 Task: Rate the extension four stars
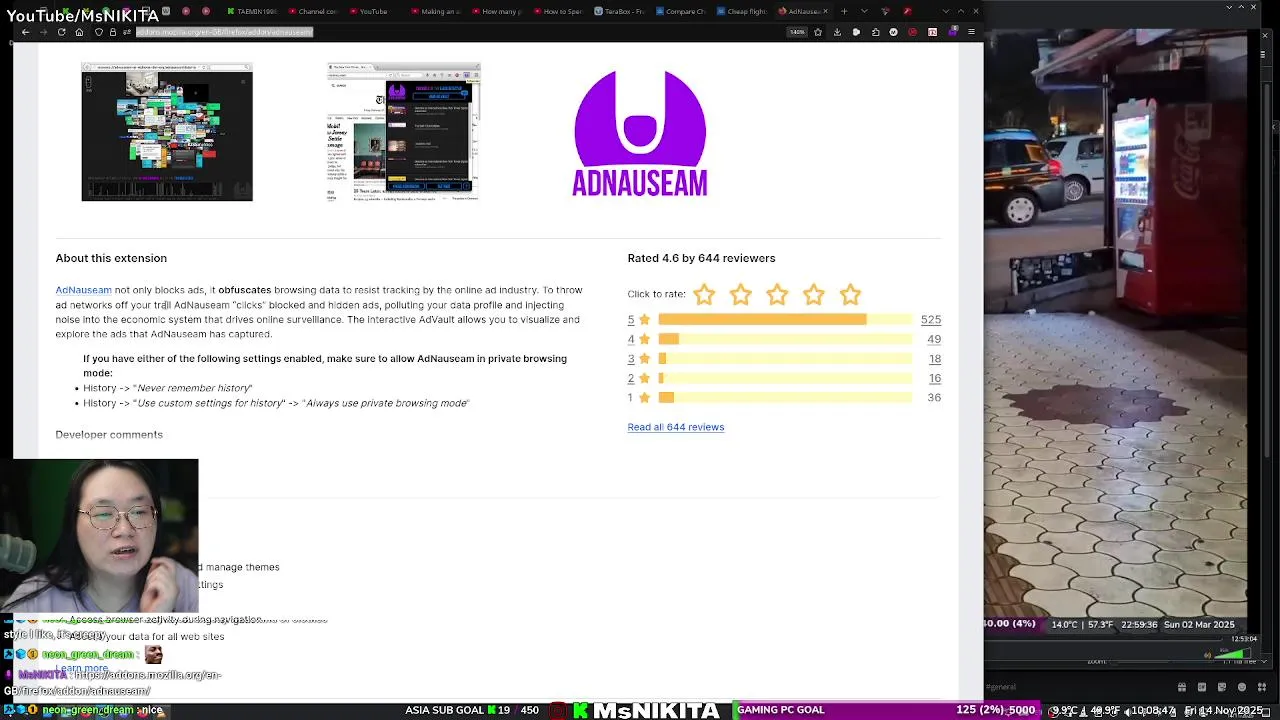[814, 294]
